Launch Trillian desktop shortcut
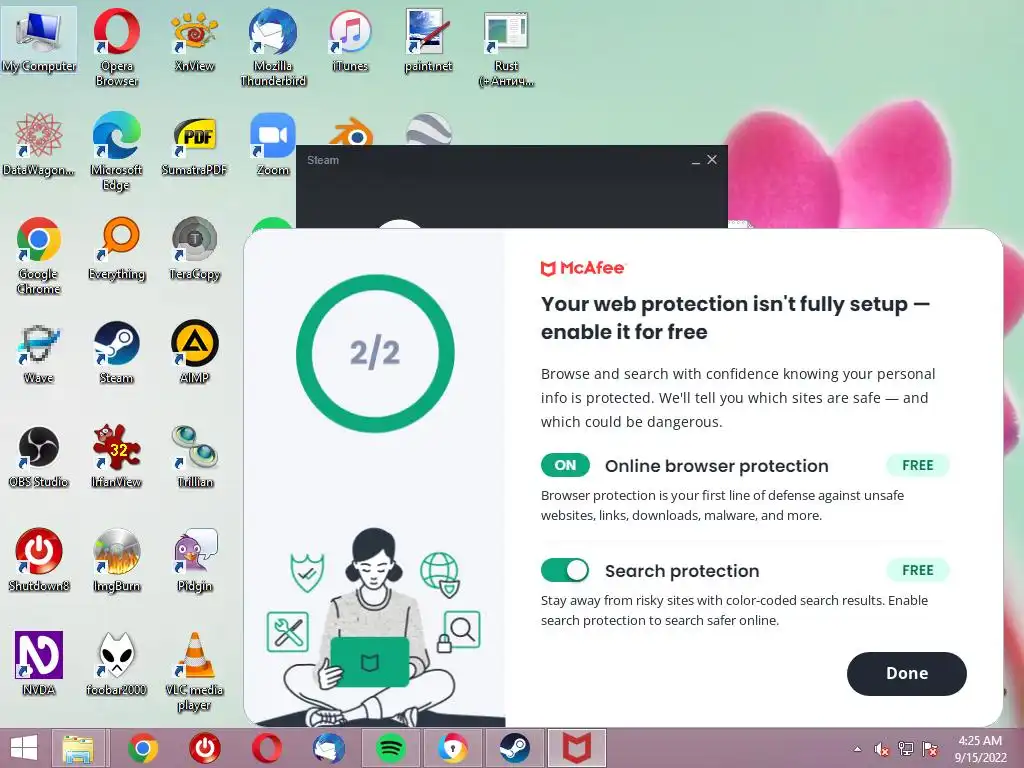This screenshot has height=768, width=1024. [x=194, y=456]
